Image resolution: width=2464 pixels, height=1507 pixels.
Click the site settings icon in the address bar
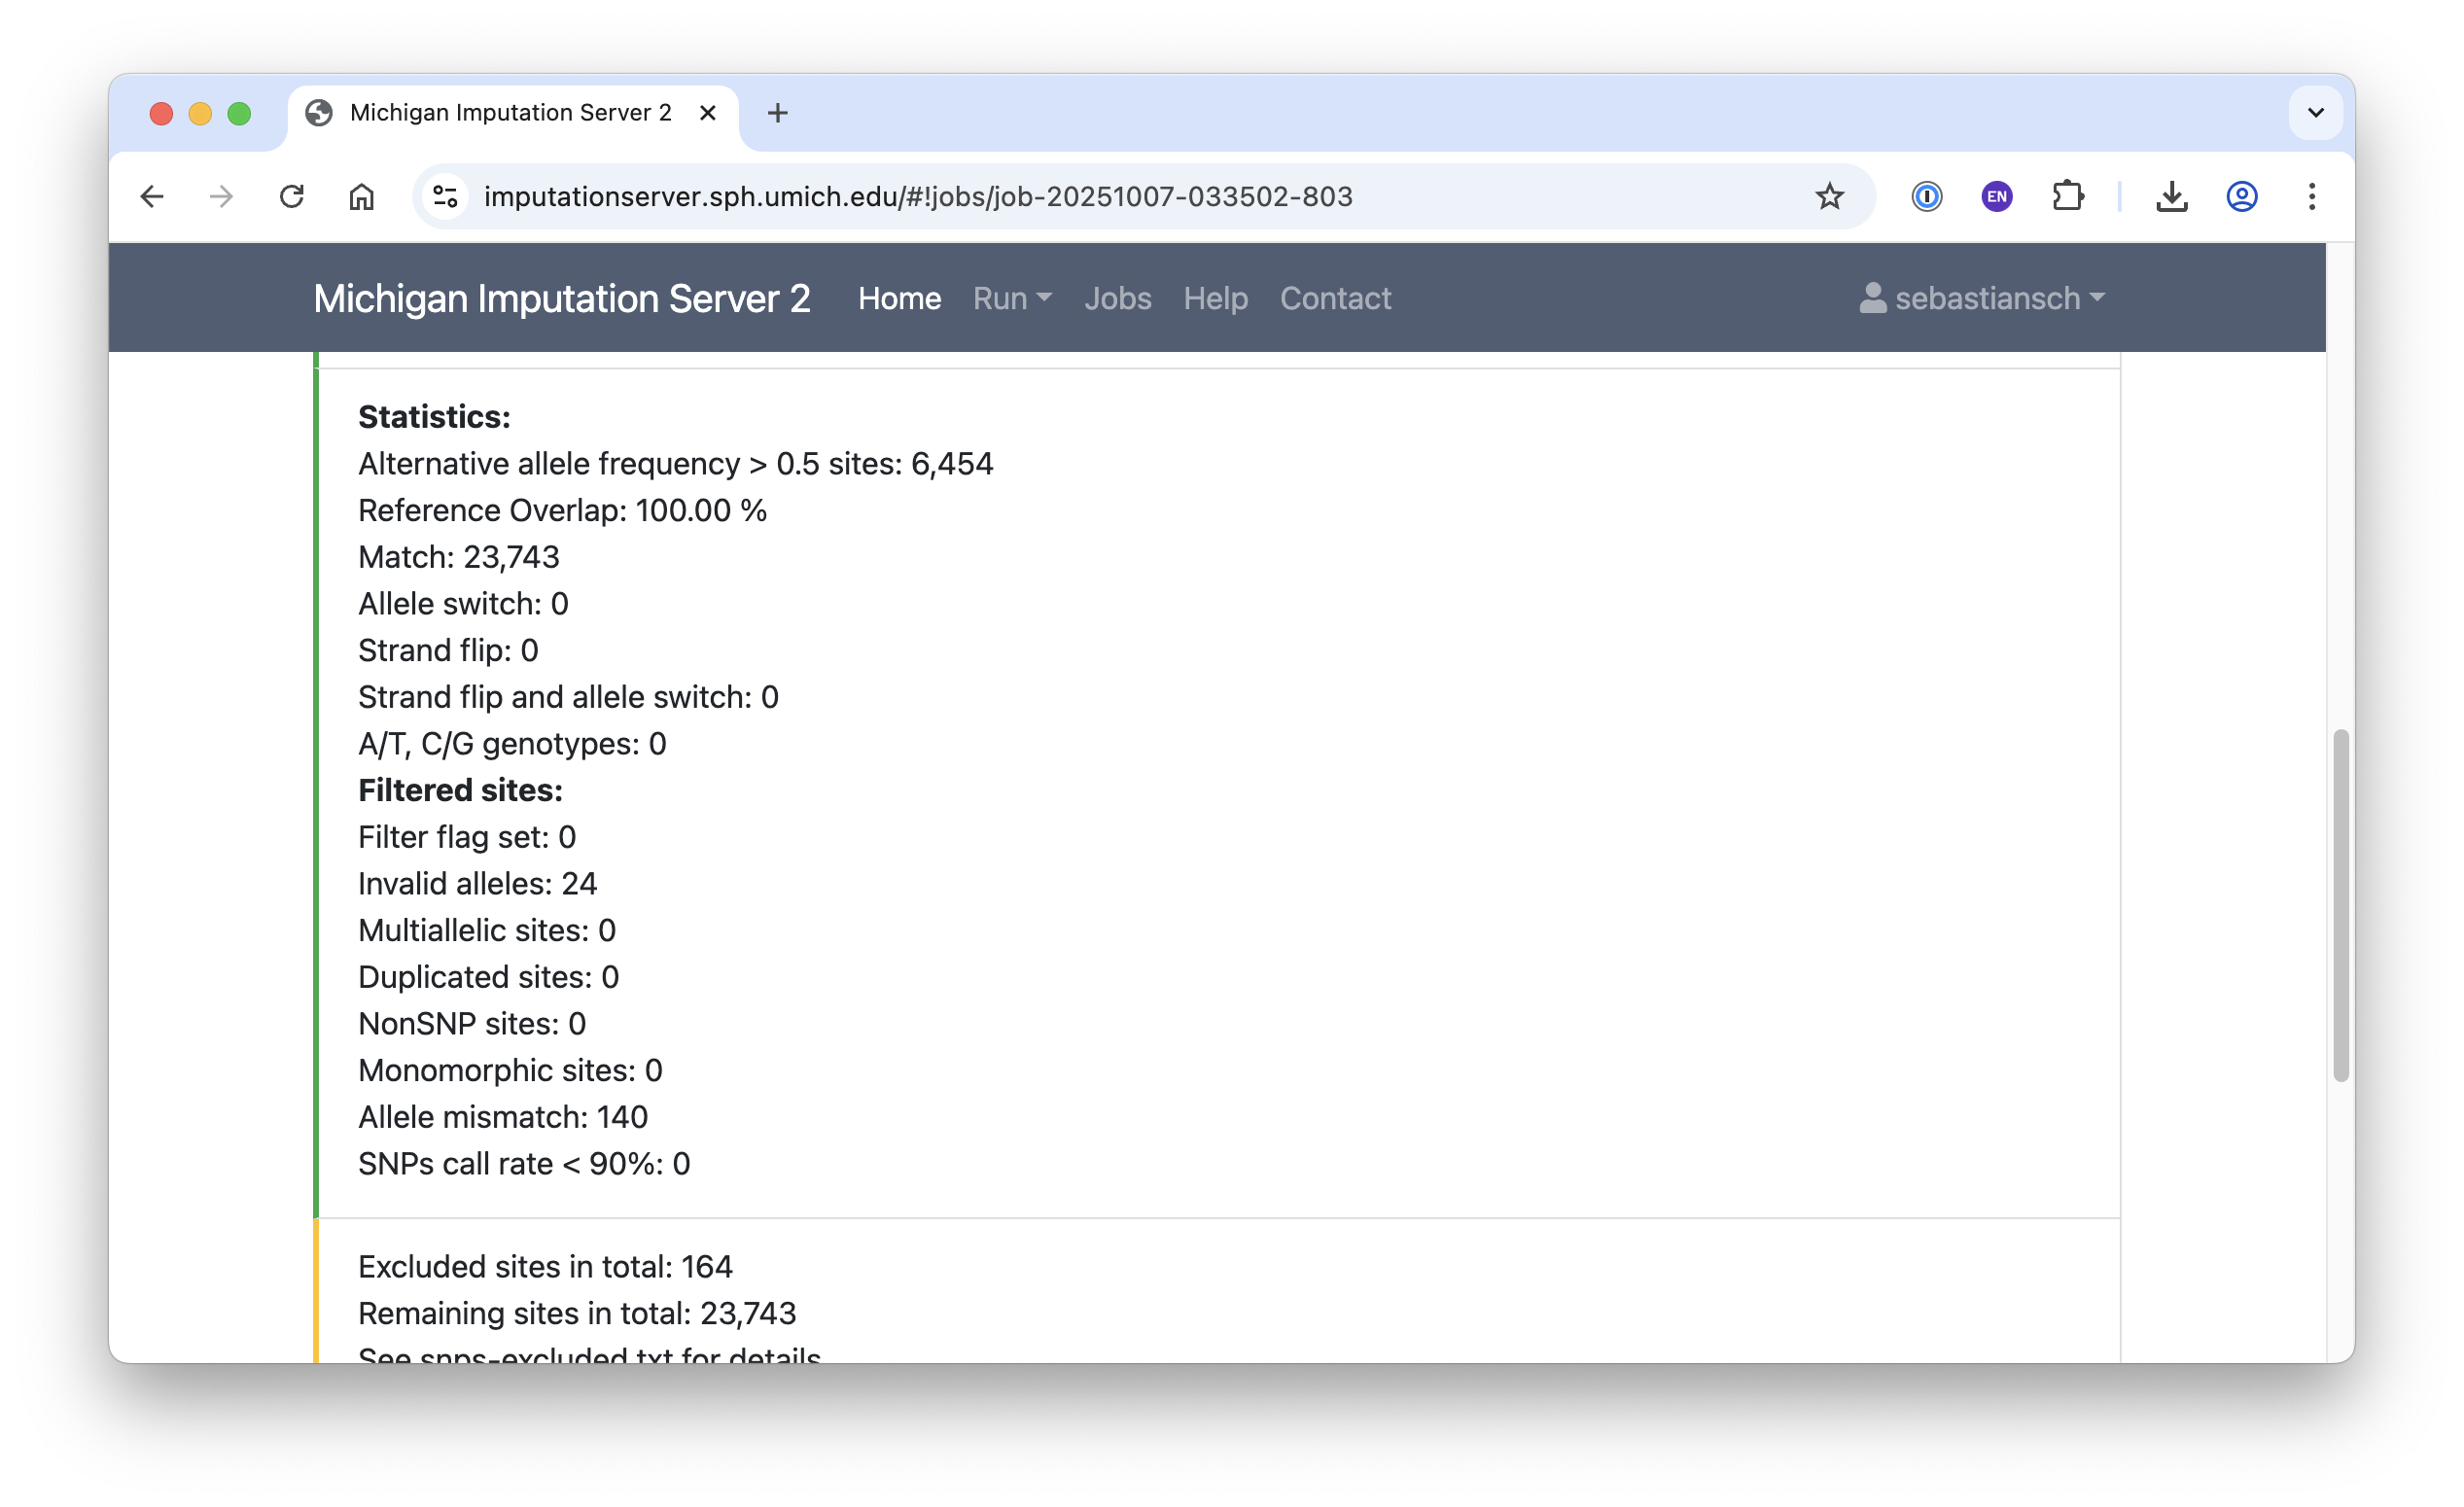(x=446, y=196)
